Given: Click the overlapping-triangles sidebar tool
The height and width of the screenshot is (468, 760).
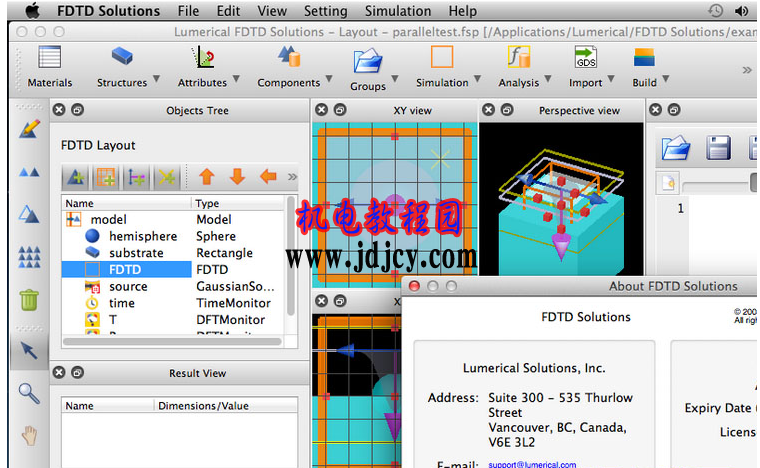Looking at the screenshot, I should (29, 214).
